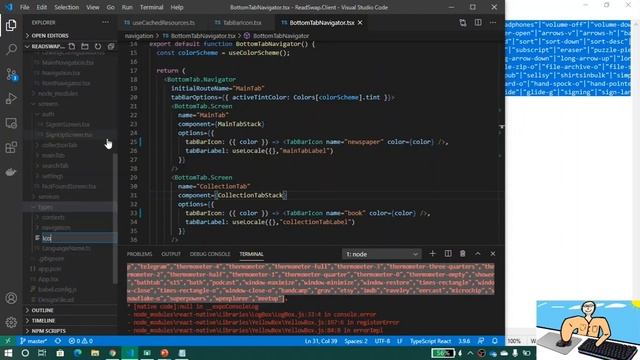
Task: Kill the terminal with the trash icon
Action: click(462, 253)
